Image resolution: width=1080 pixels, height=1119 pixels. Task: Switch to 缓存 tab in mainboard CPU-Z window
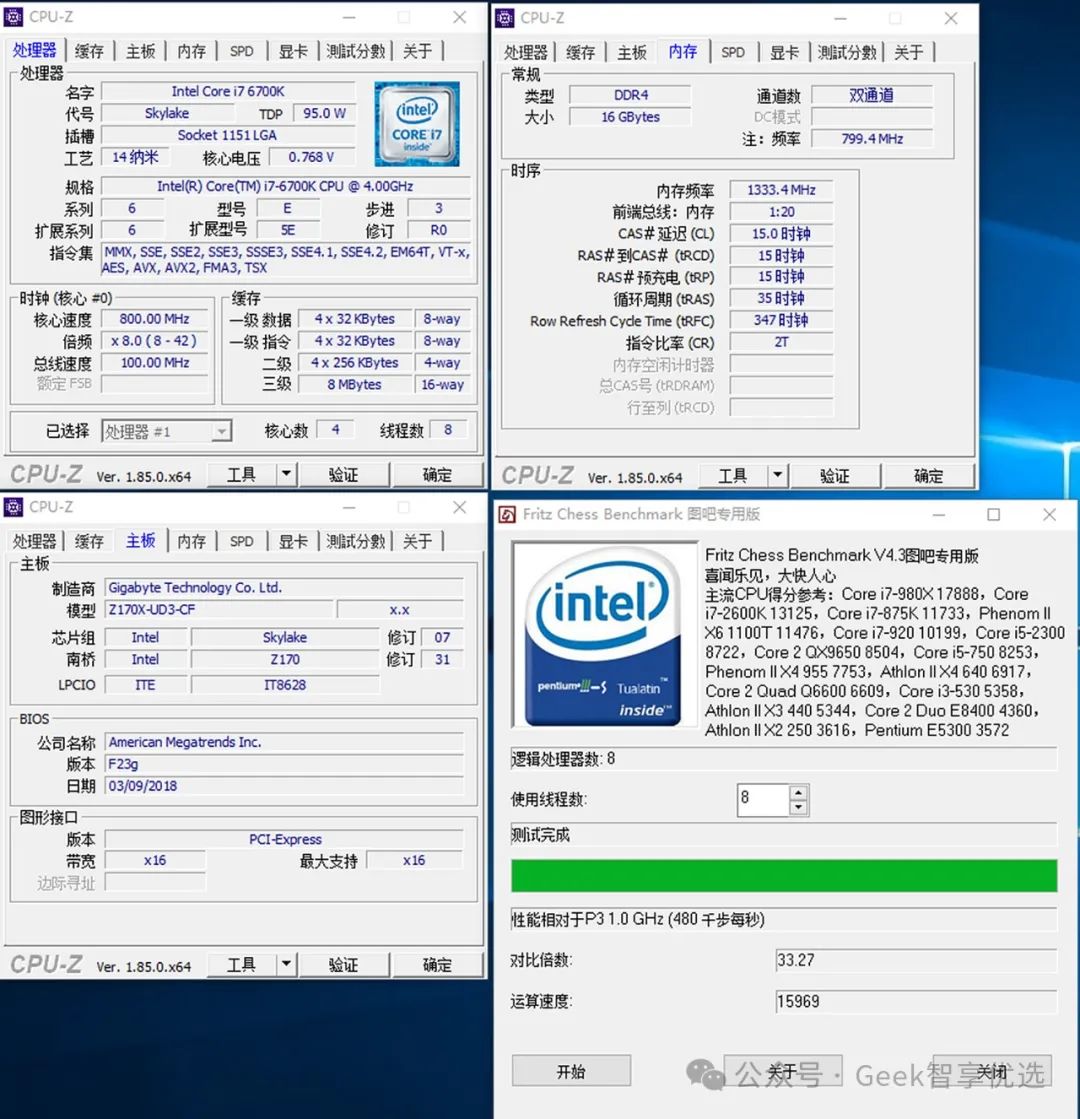pos(89,542)
